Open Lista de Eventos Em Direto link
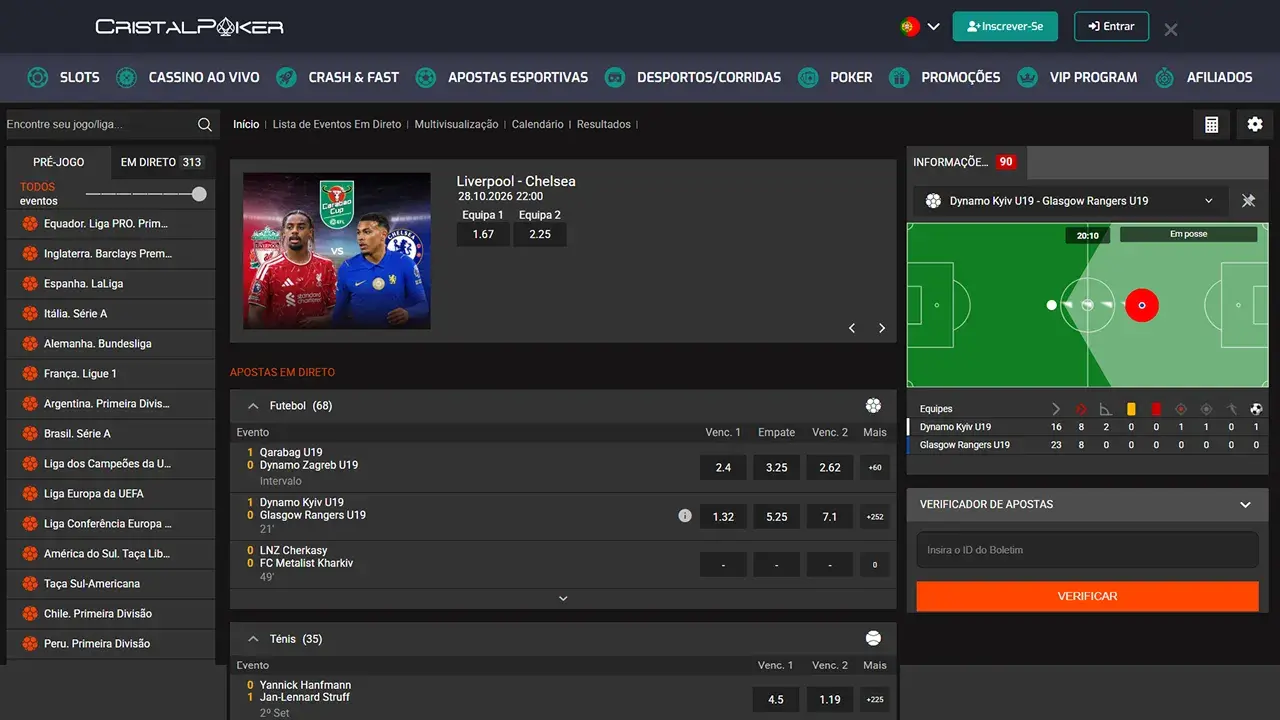 (x=337, y=124)
